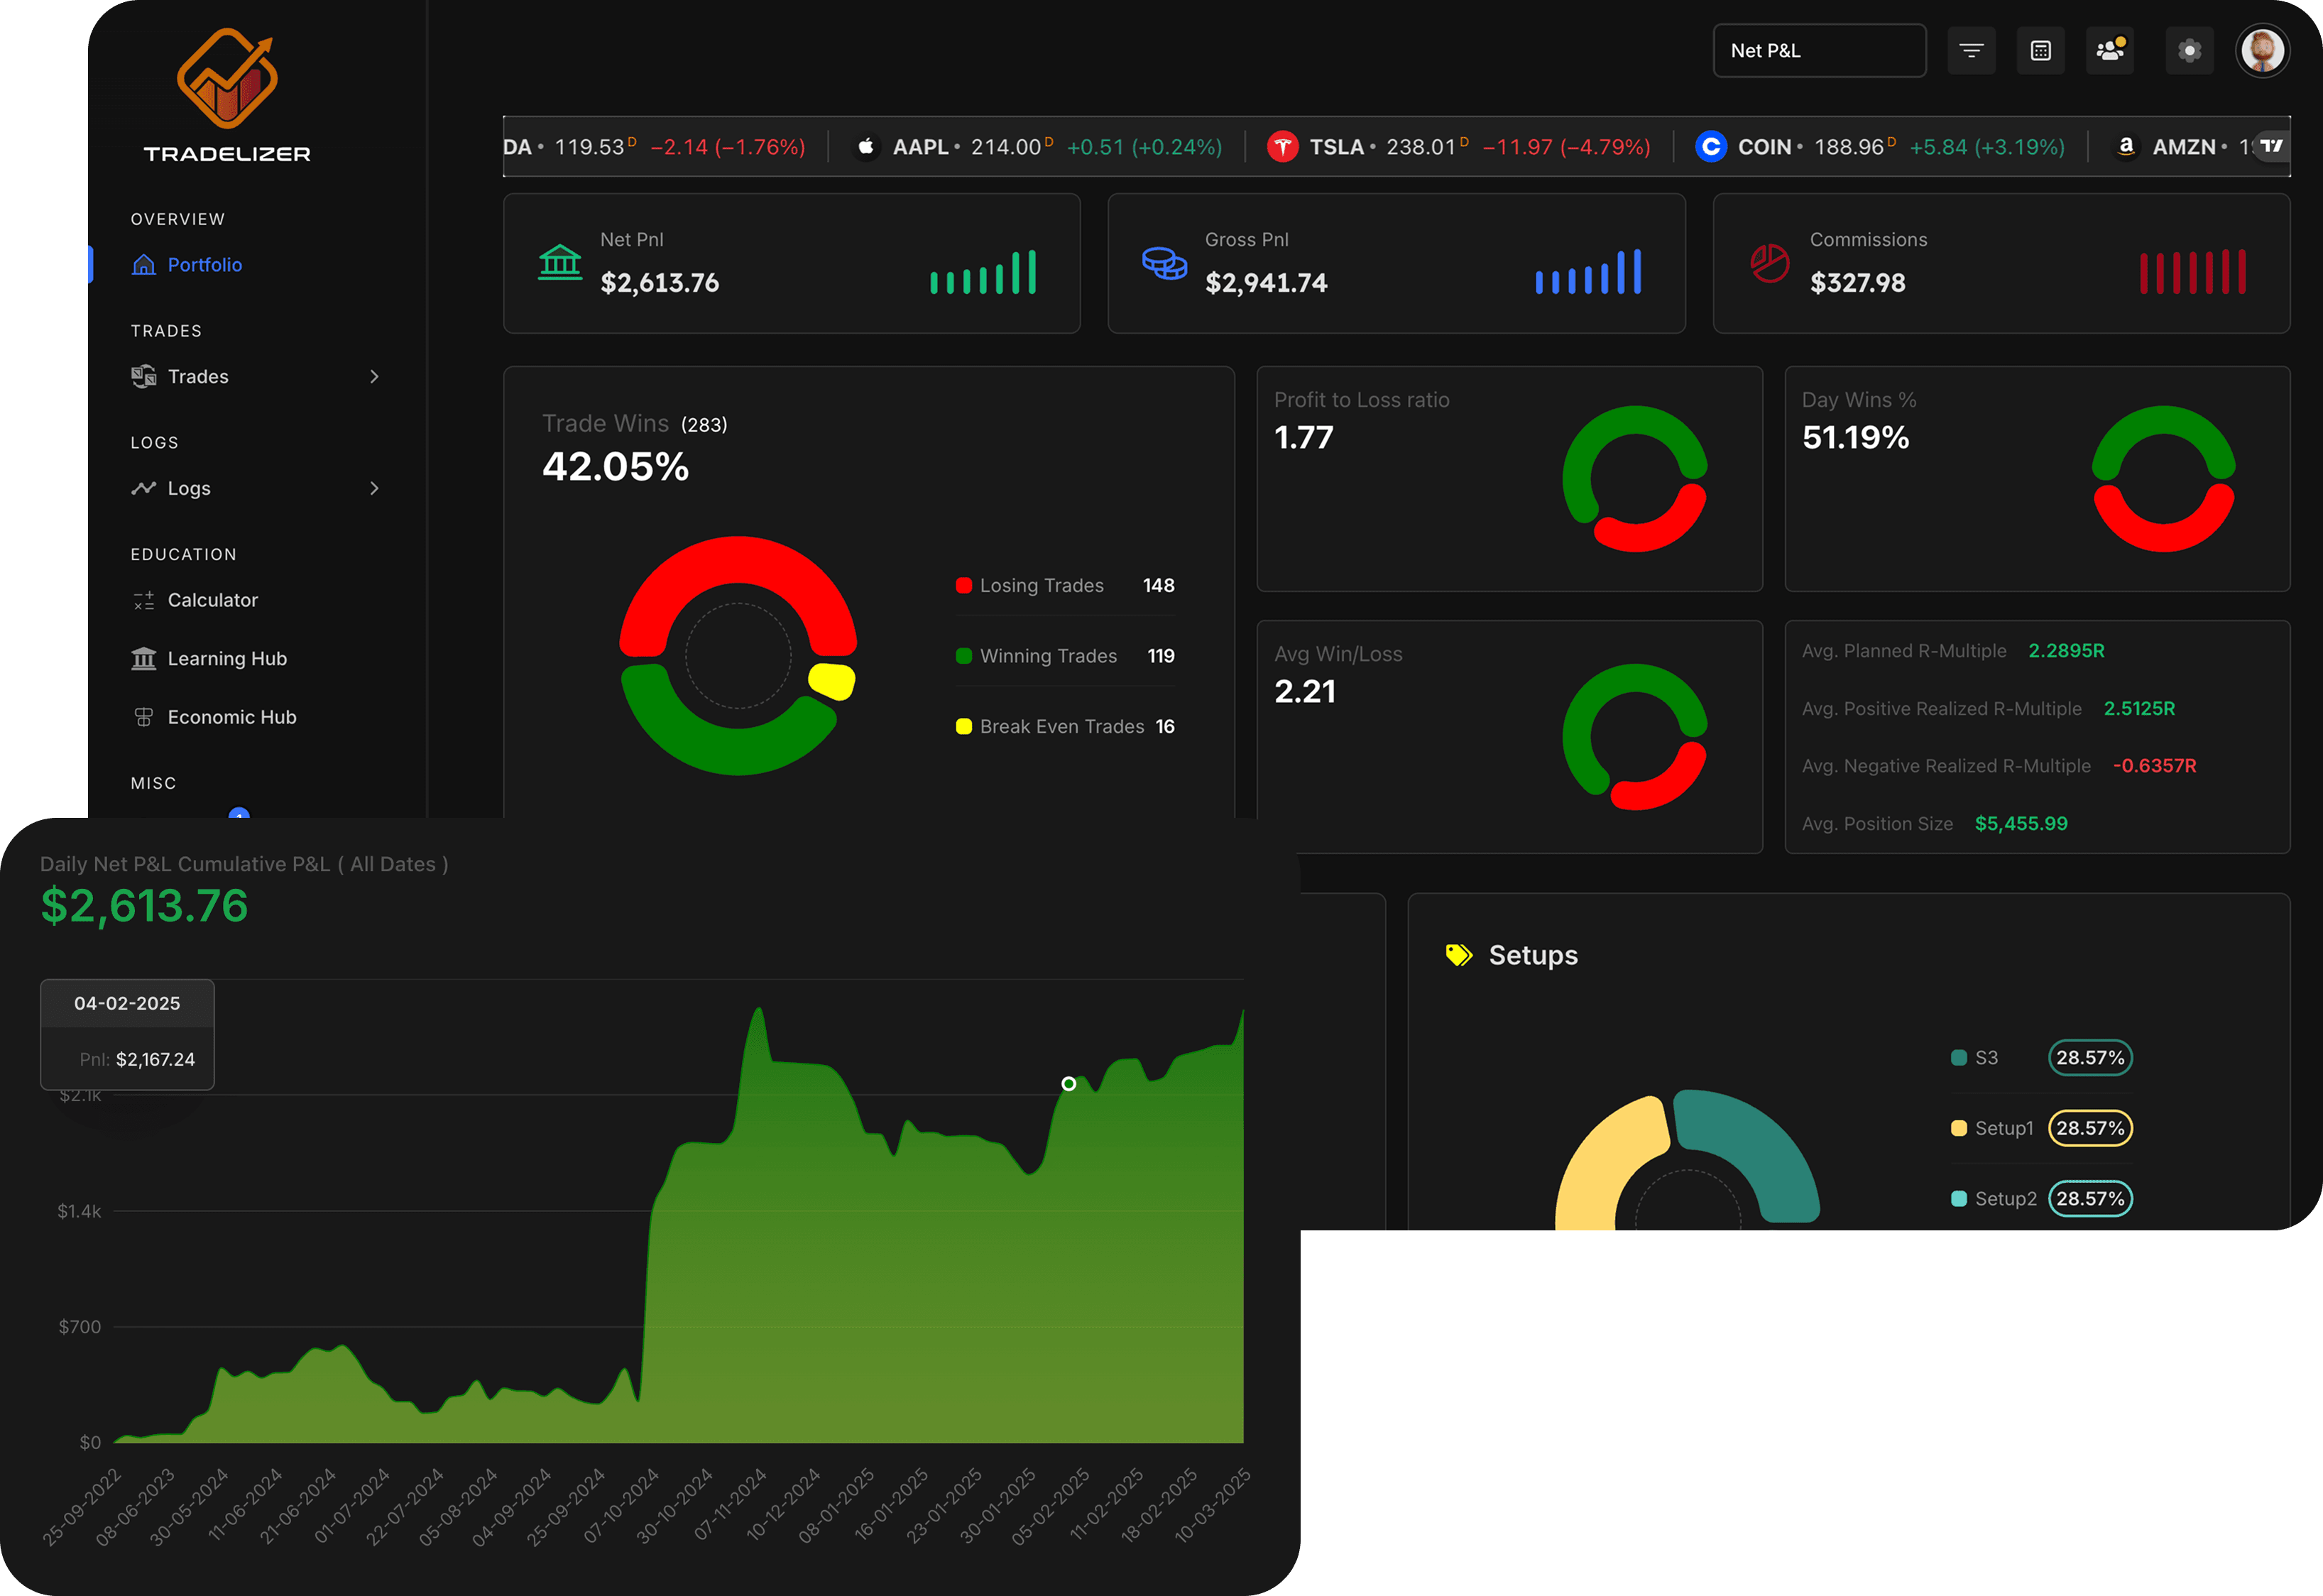The image size is (2323, 1596).
Task: Click the Net Pnl bank icon
Action: (x=560, y=263)
